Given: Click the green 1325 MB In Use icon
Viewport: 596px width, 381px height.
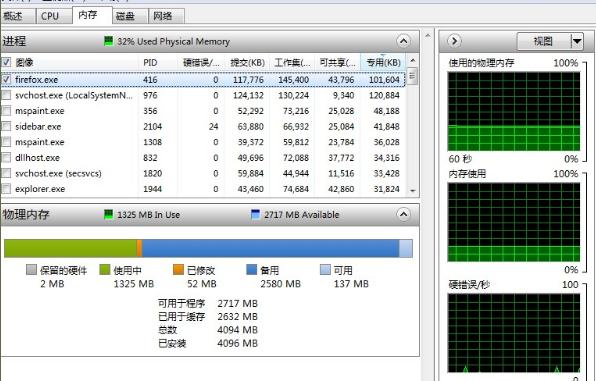Looking at the screenshot, I should (109, 214).
